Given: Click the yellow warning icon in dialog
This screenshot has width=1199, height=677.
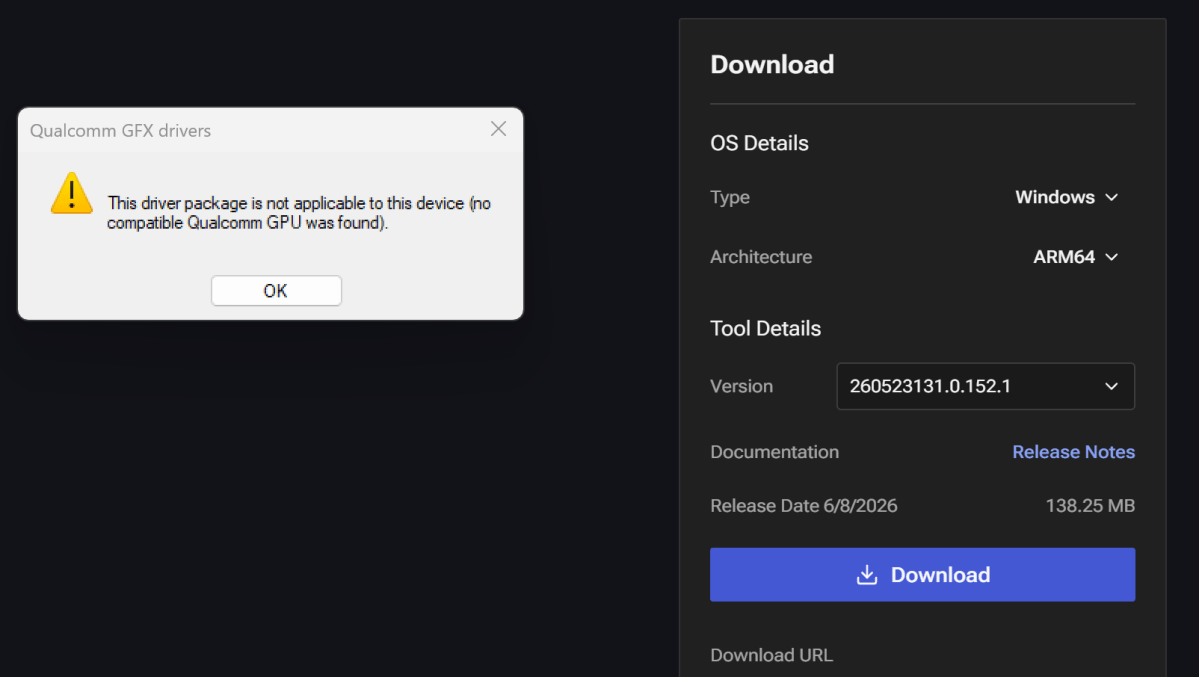Looking at the screenshot, I should click(72, 194).
